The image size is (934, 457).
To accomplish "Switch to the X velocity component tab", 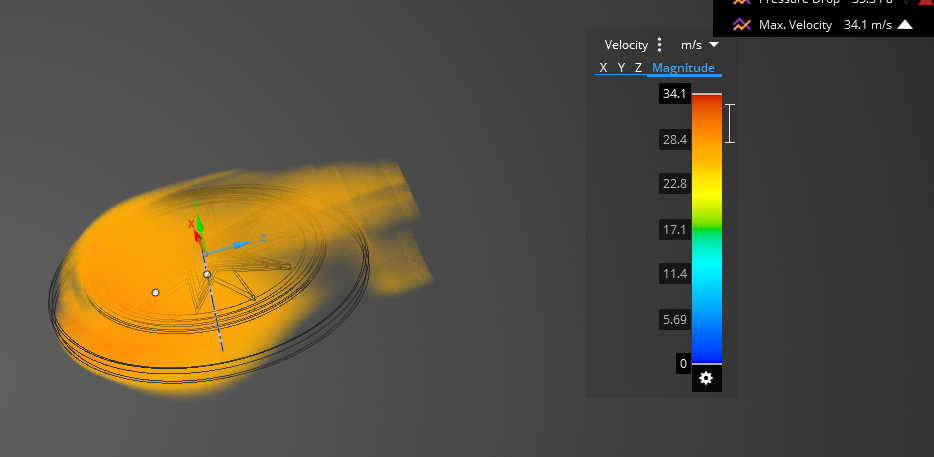I will [x=603, y=68].
